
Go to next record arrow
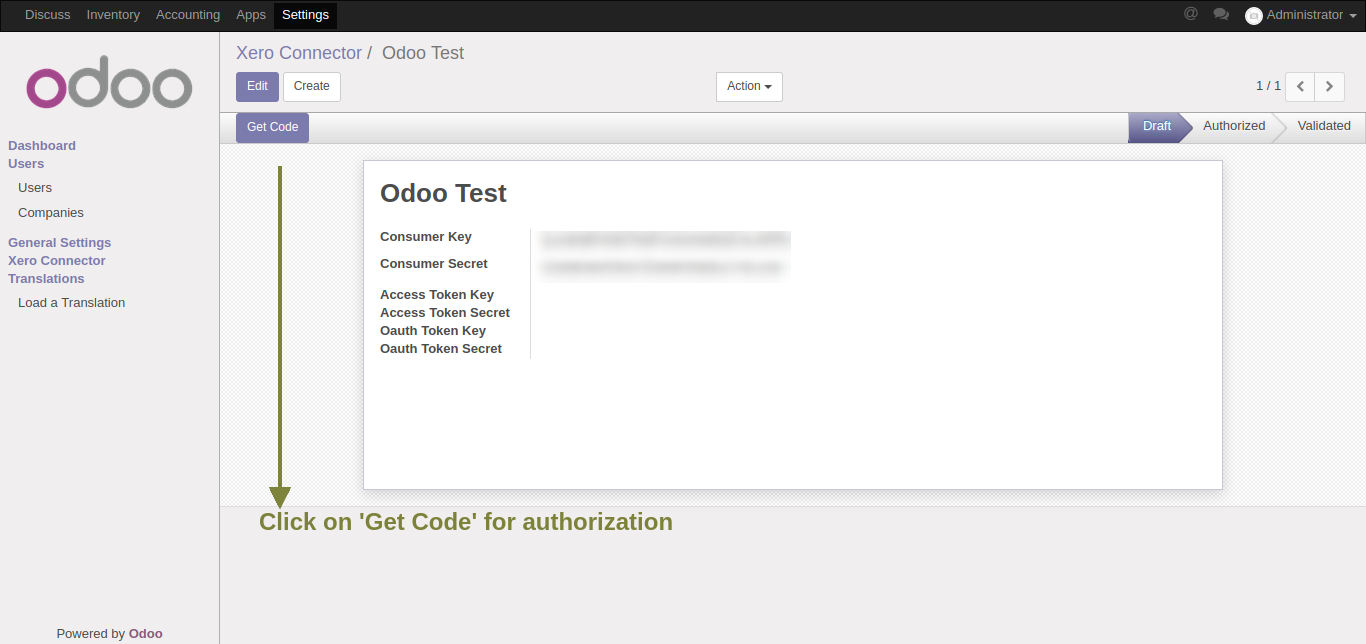1329,87
